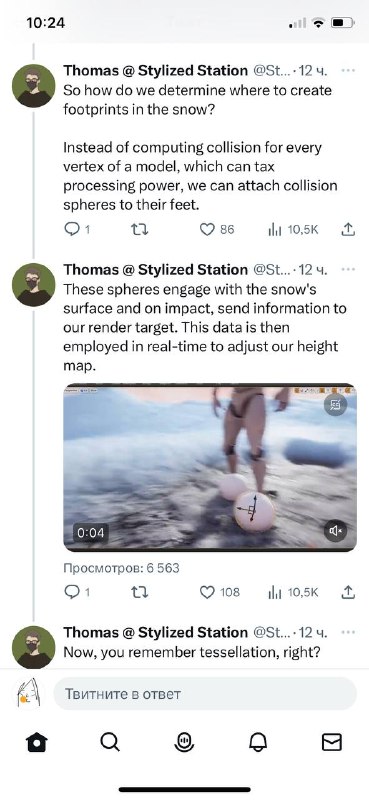Open more options on the video tweet

coord(348,269)
